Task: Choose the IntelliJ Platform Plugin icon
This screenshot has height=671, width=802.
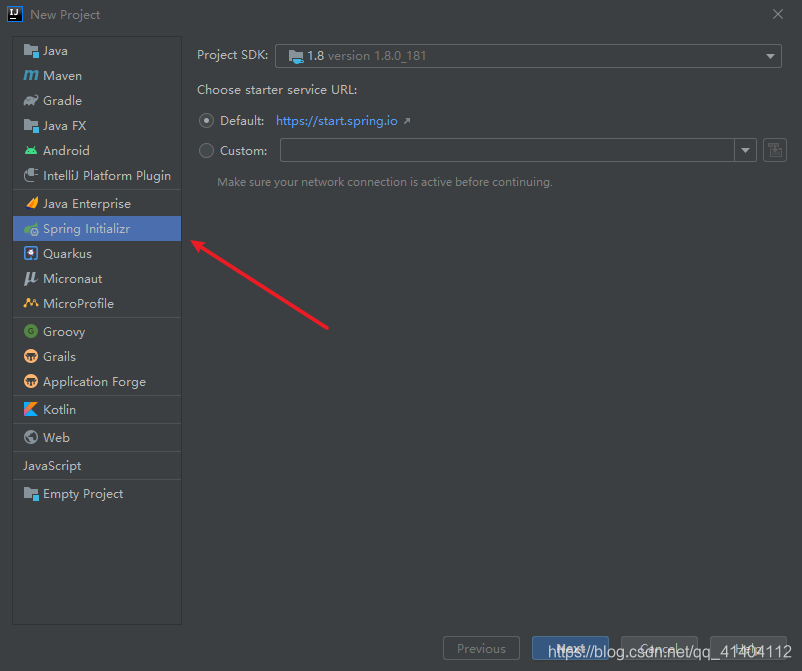Action: tap(31, 175)
